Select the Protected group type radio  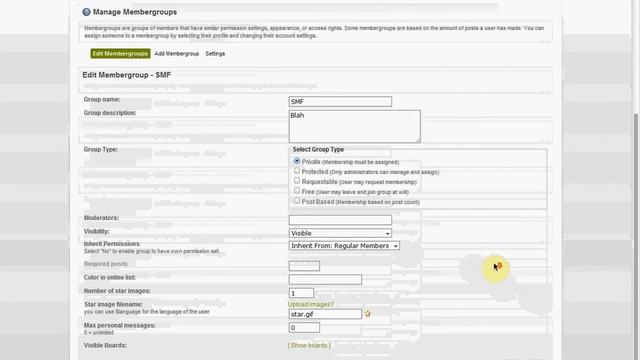pyautogui.click(x=297, y=171)
